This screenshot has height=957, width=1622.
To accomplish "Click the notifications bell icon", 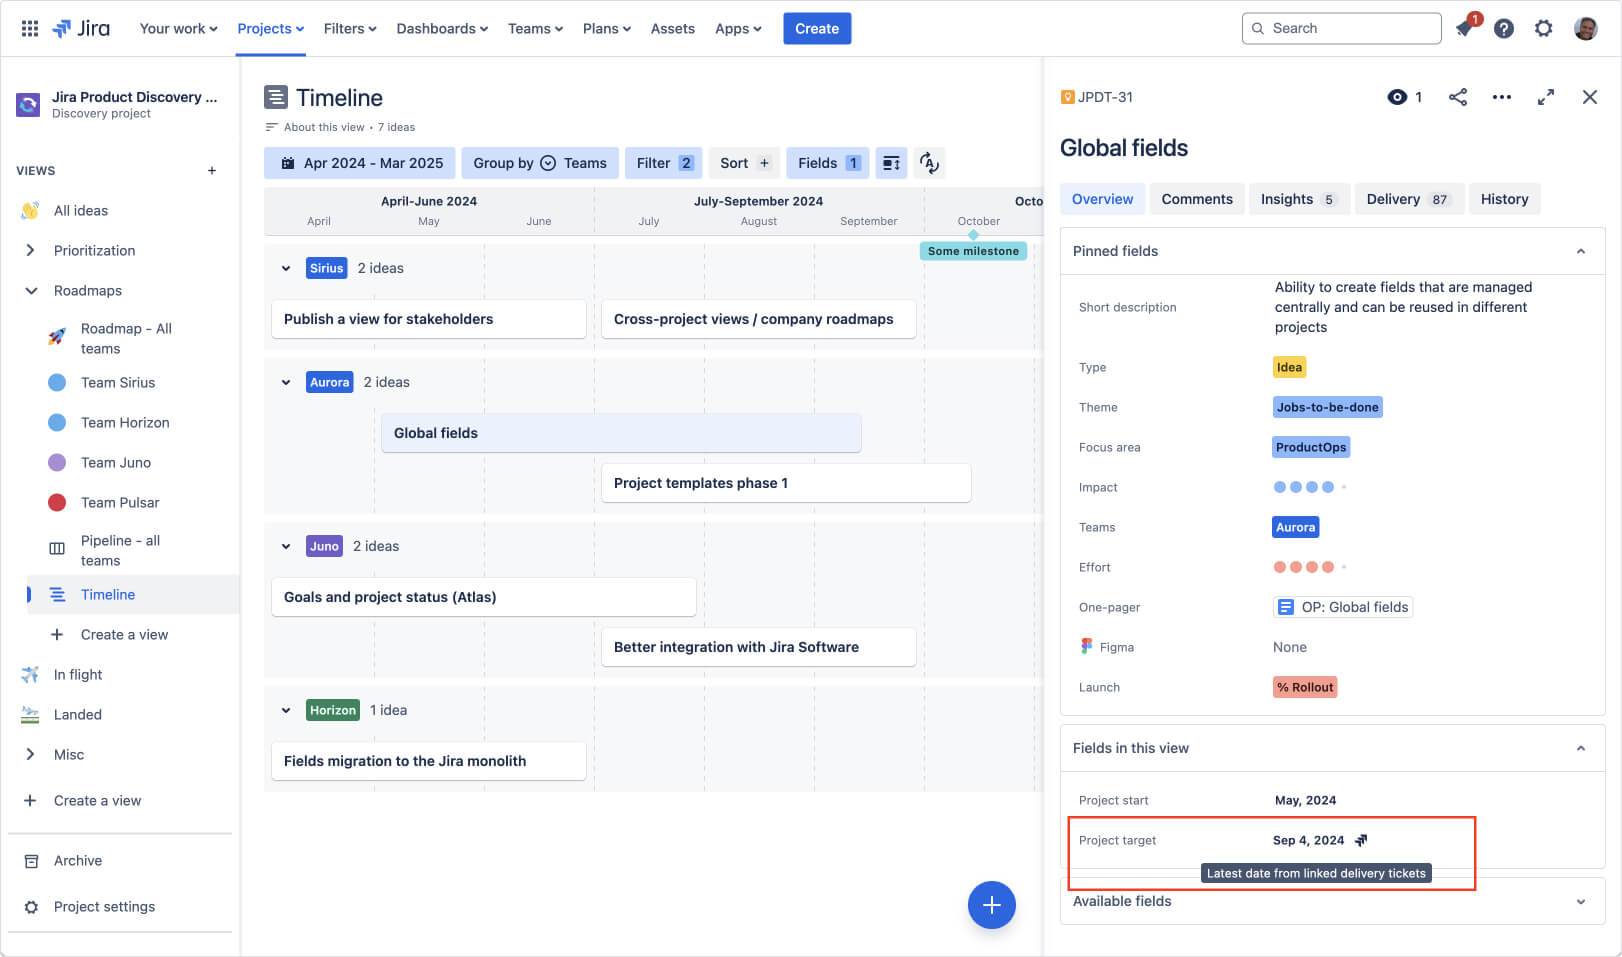I will [x=1463, y=28].
